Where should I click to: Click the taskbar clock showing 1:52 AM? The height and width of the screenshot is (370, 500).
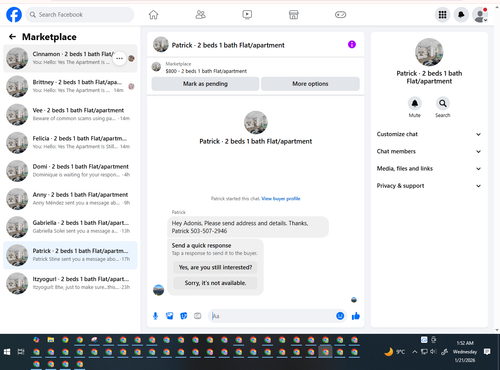pos(465,352)
